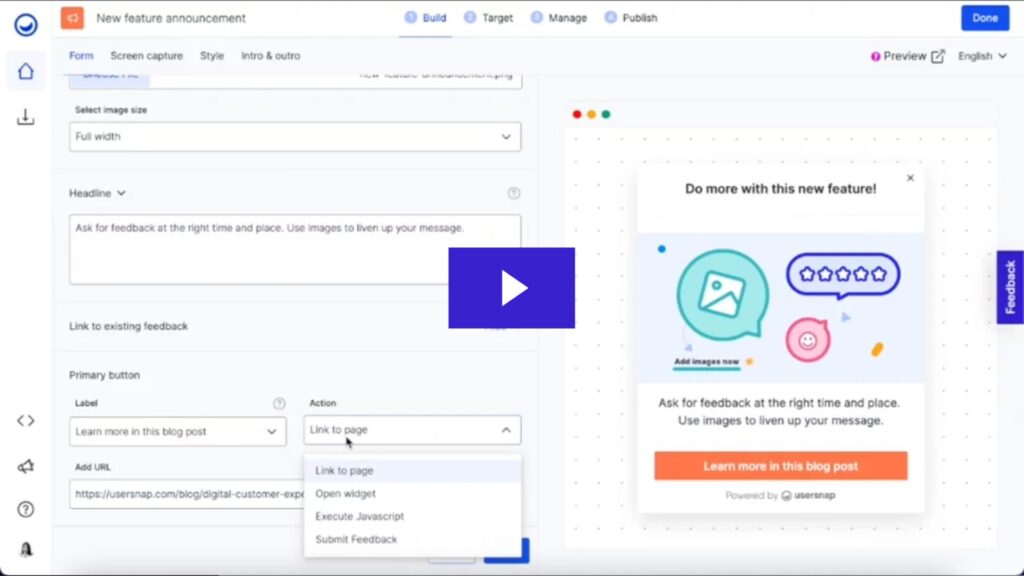Image resolution: width=1024 pixels, height=576 pixels.
Task: Expand the Select image size dropdown
Action: coord(295,137)
